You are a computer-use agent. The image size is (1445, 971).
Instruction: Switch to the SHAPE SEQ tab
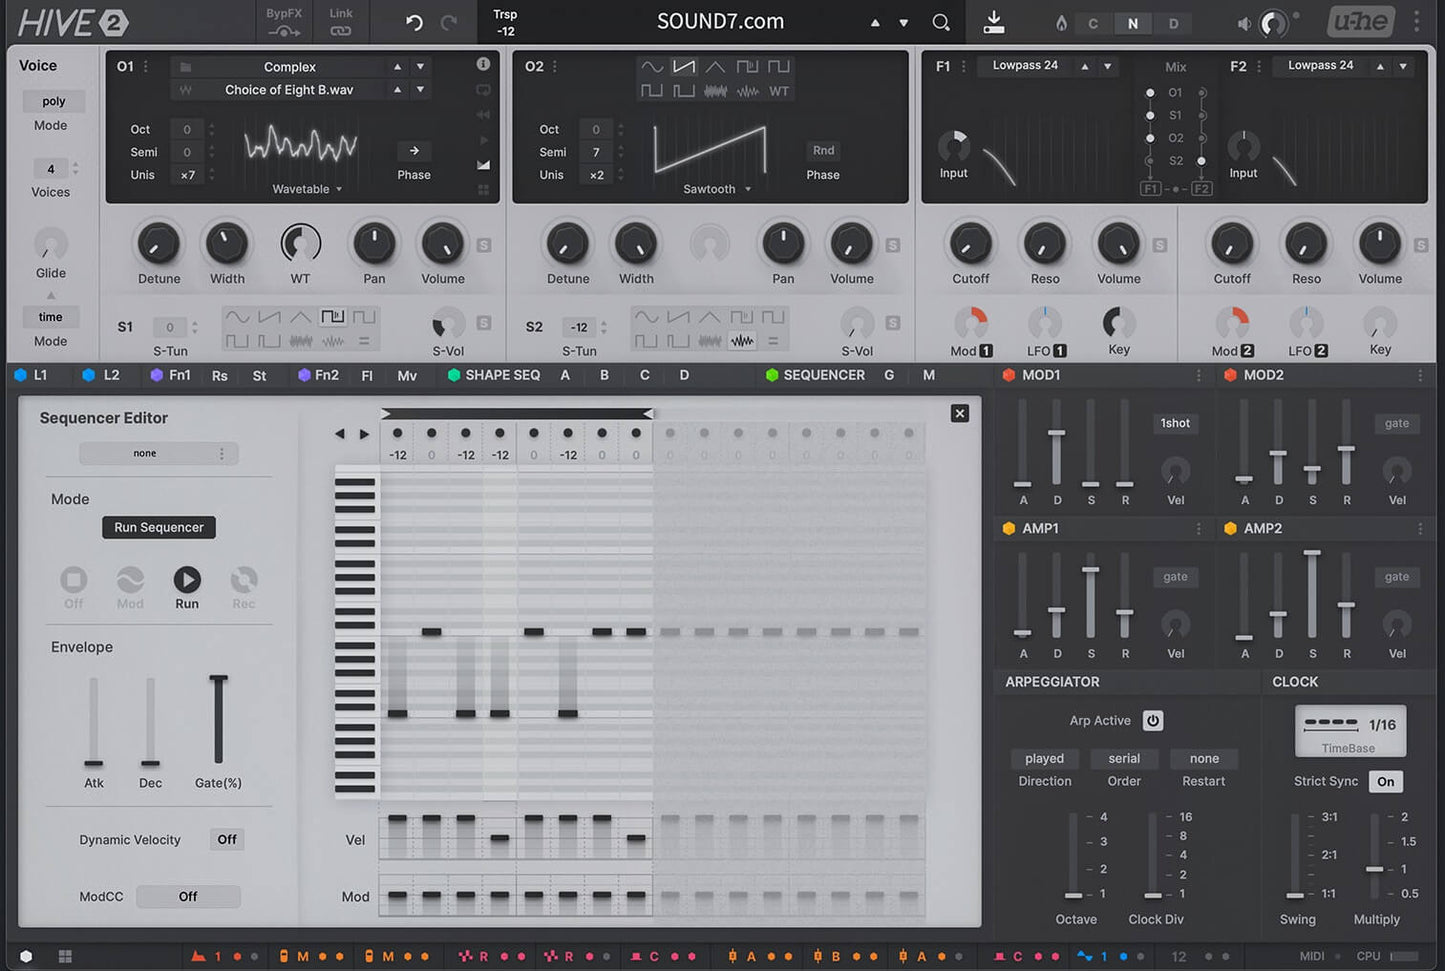[494, 375]
